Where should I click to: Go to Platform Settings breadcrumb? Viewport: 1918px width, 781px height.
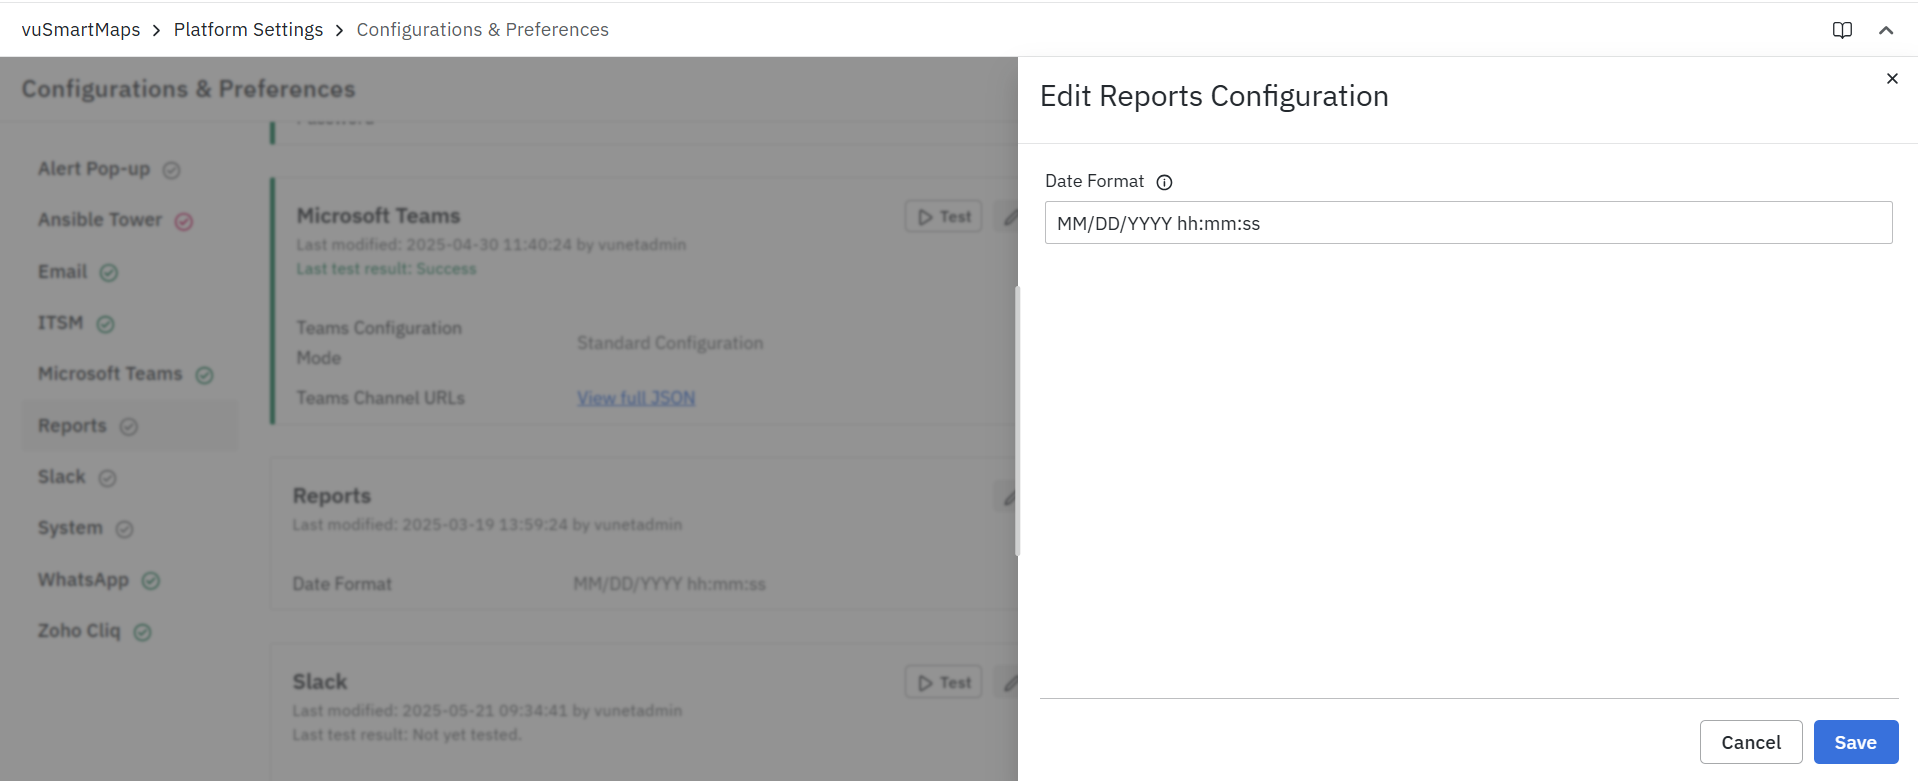(248, 30)
